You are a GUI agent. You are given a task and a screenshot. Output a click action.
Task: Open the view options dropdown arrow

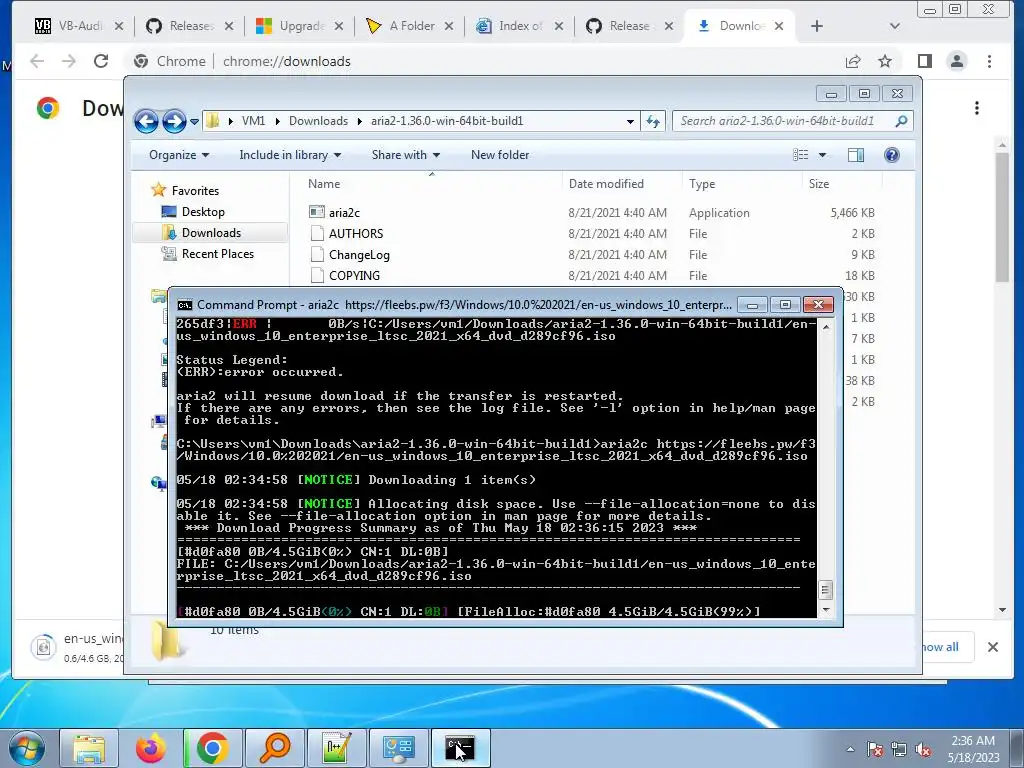(822, 155)
